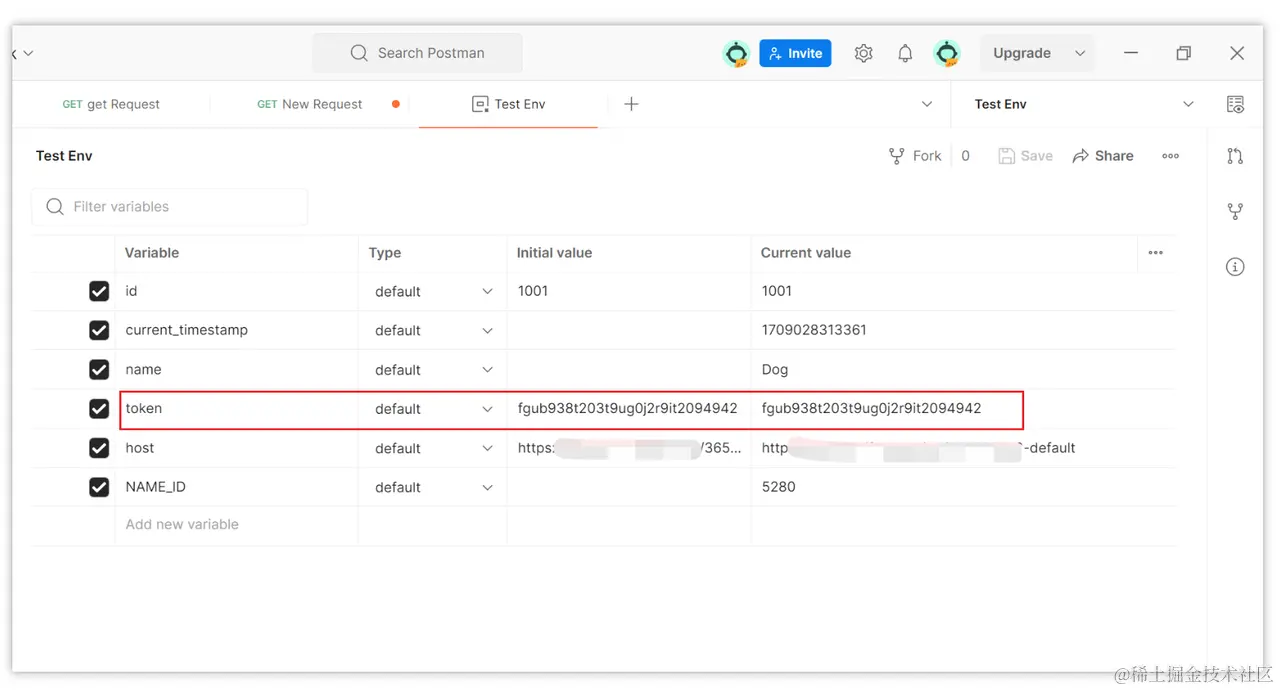This screenshot has height=691, width=1280.
Task: Click the current_timestamp variable name cell
Action: click(x=236, y=330)
